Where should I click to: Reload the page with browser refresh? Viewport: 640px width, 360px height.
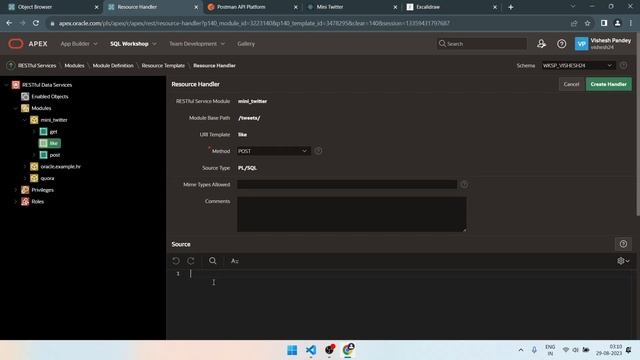click(36, 23)
